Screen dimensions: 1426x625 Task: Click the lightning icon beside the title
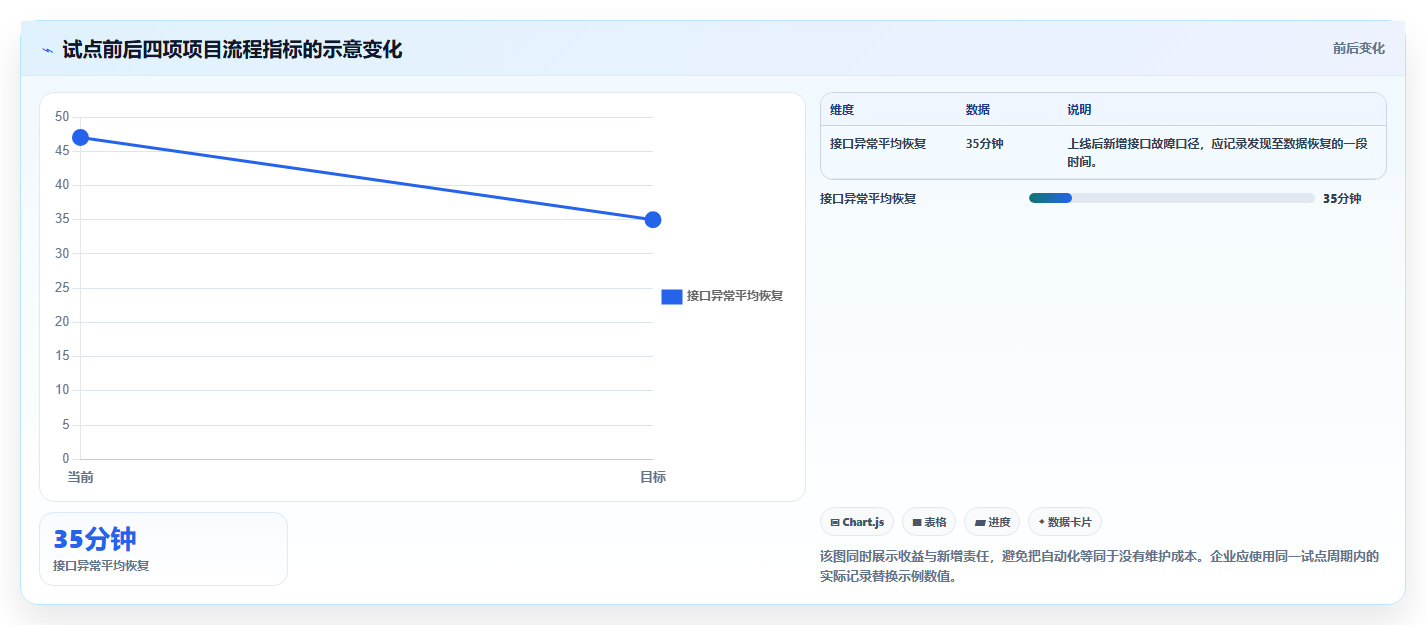(x=47, y=50)
